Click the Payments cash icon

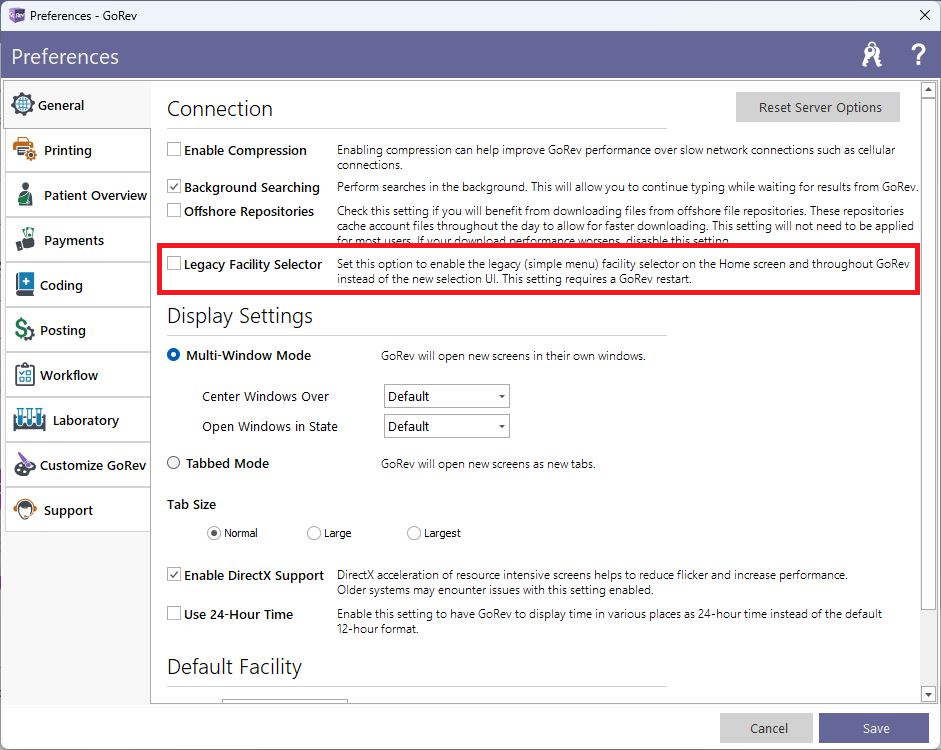(25, 239)
